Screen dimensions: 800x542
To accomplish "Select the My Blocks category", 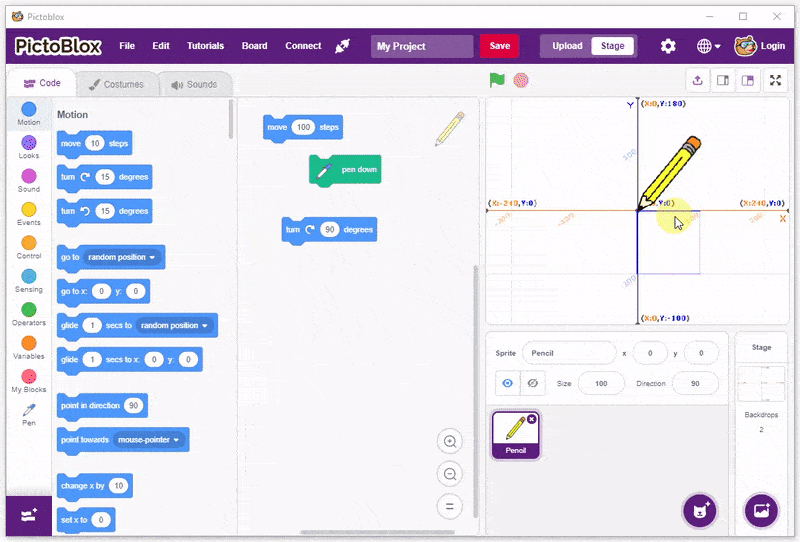I will point(29,381).
